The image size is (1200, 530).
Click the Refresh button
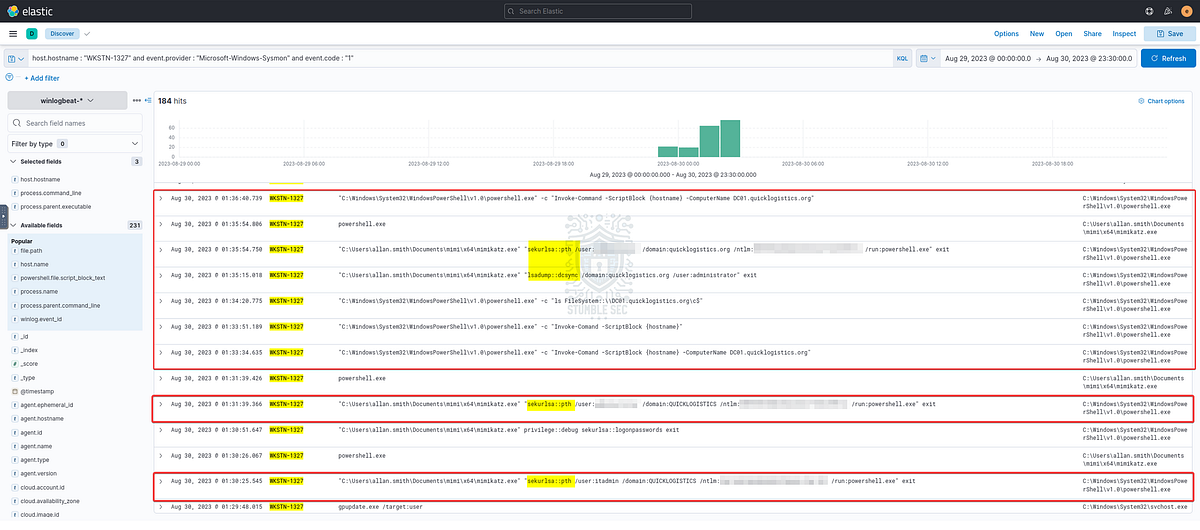click(x=1168, y=59)
